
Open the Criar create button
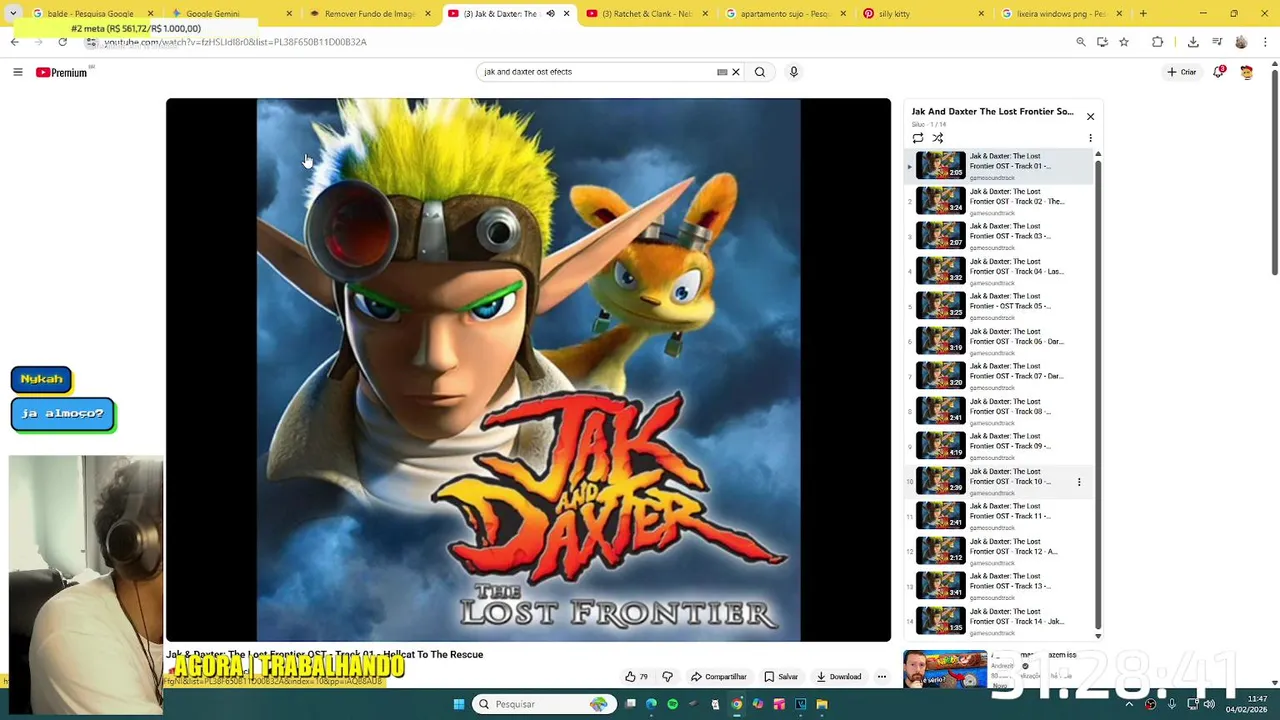(1181, 72)
